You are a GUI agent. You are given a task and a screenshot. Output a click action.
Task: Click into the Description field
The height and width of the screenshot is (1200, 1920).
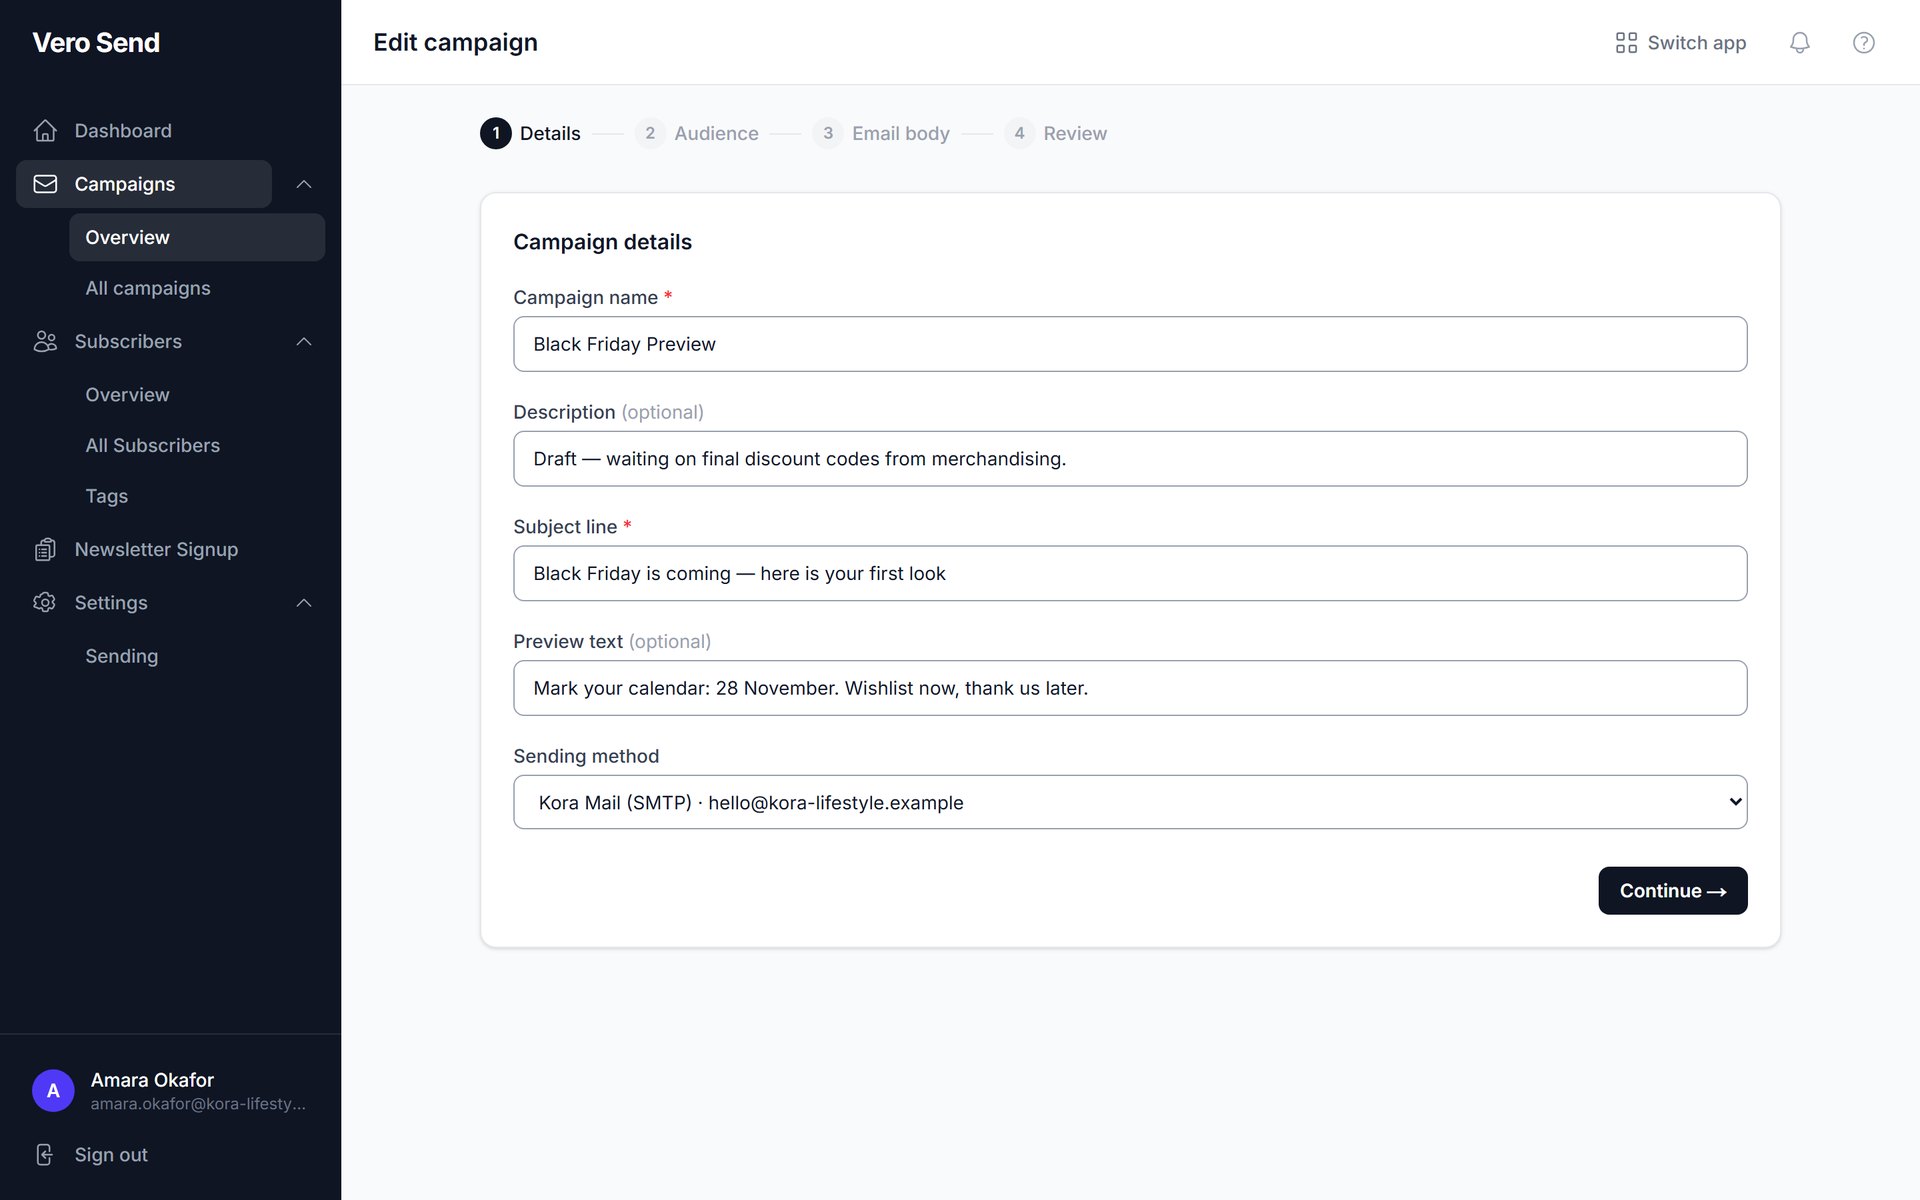(1130, 459)
